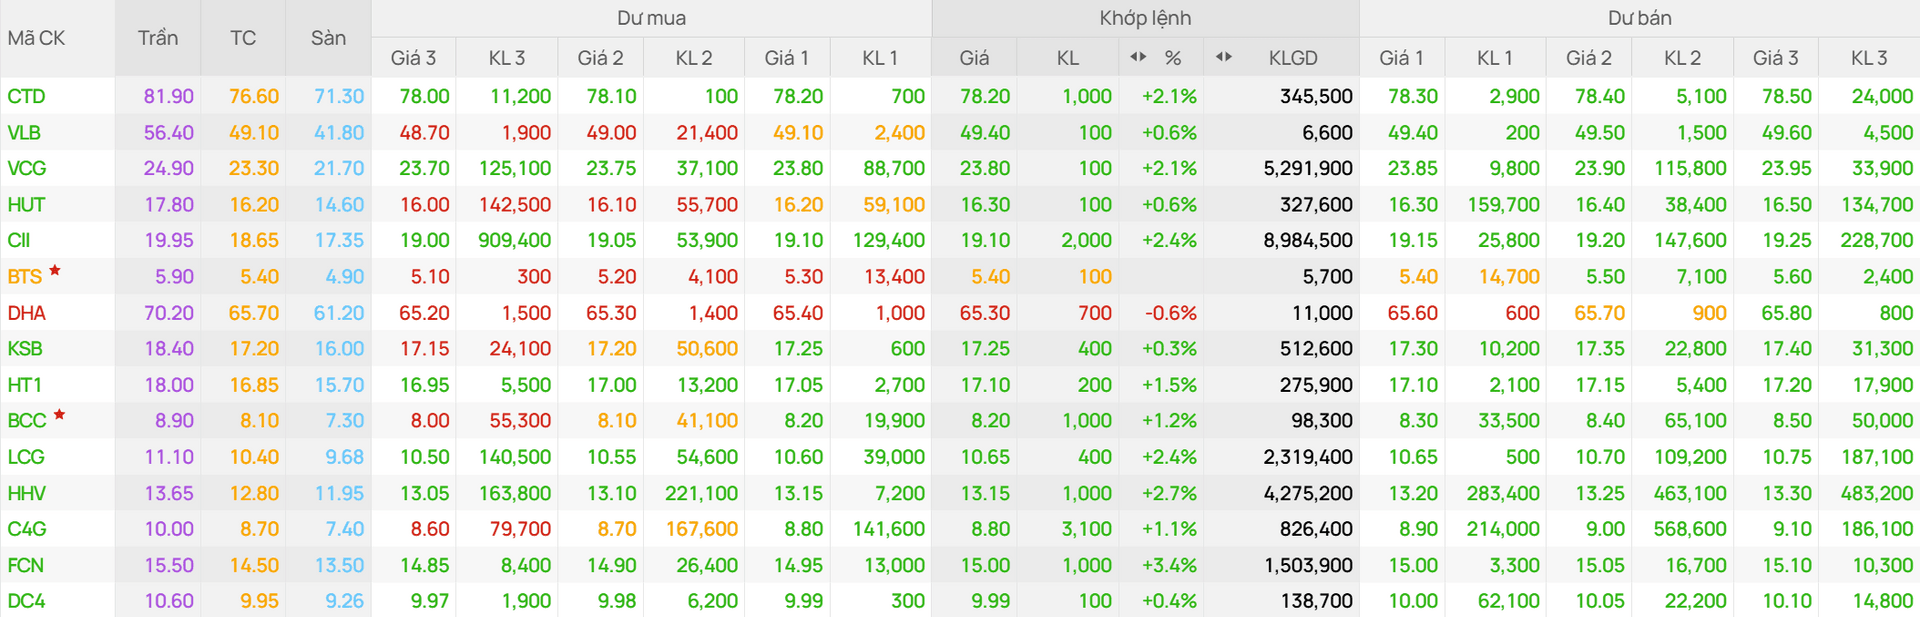Click the DC4 ticker symbol
The height and width of the screenshot is (617, 1920).
[26, 601]
